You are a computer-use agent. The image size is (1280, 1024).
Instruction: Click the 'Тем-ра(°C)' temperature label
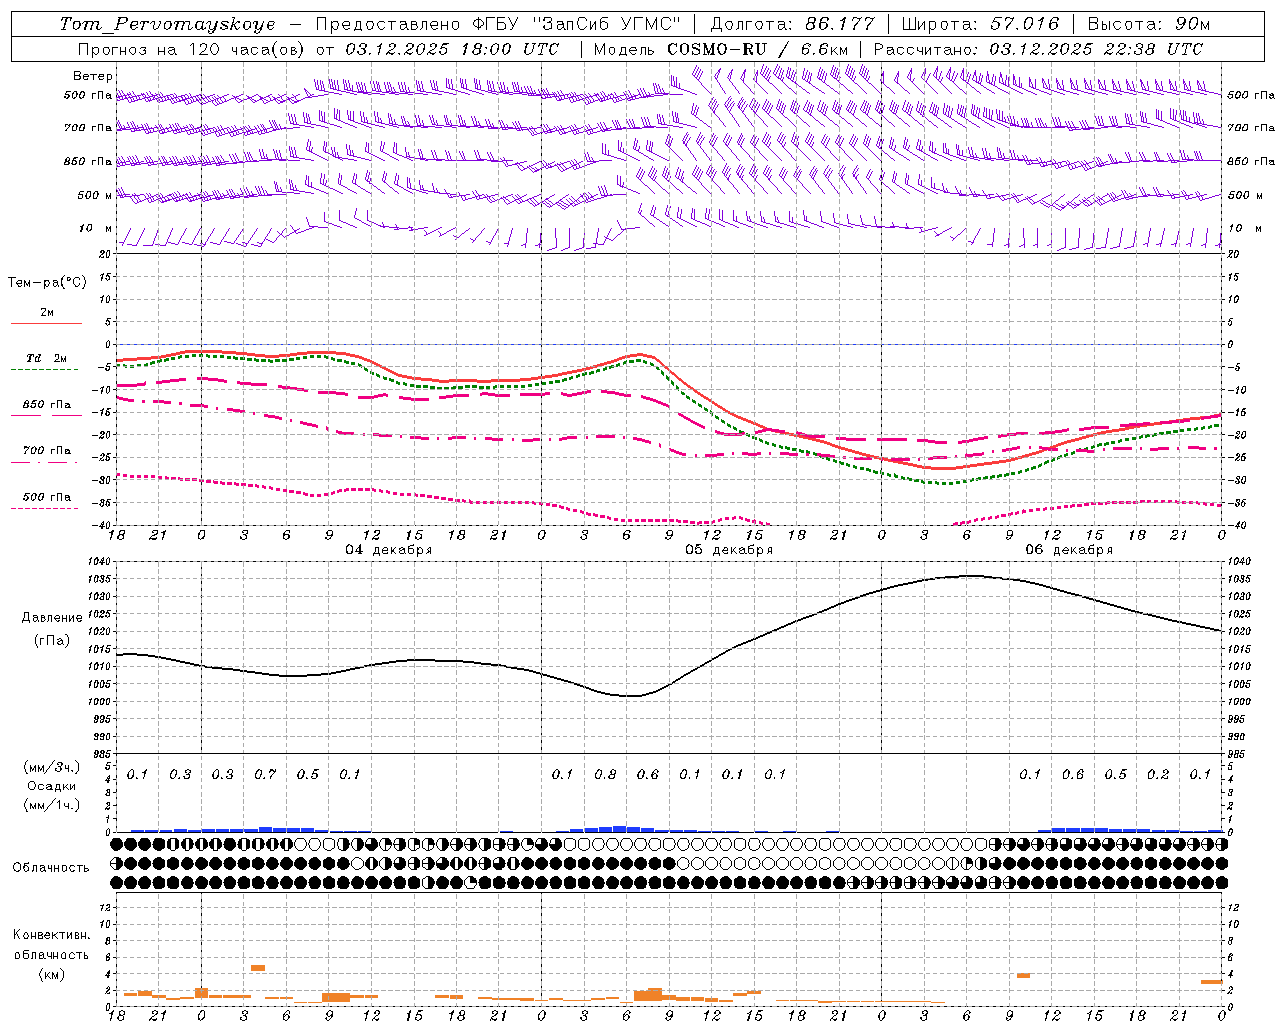click(47, 283)
